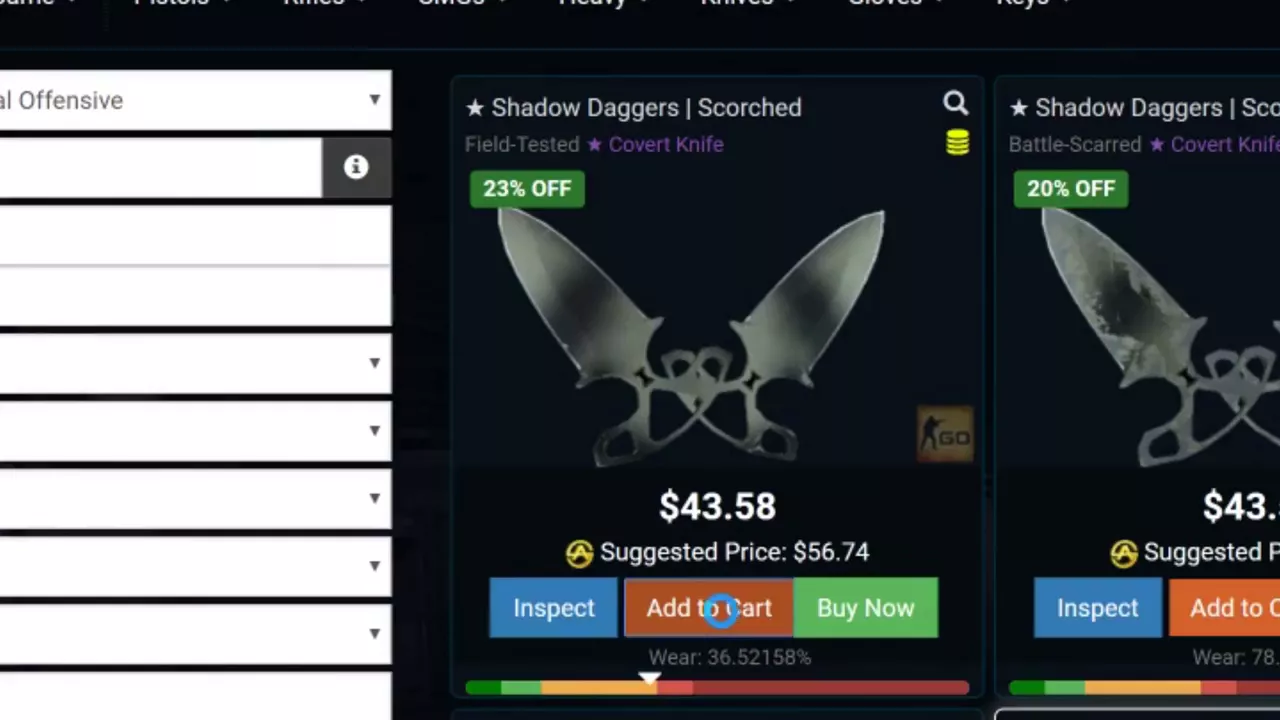Focus the text field next to info icon
This screenshot has height=720, width=1280.
[x=161, y=167]
